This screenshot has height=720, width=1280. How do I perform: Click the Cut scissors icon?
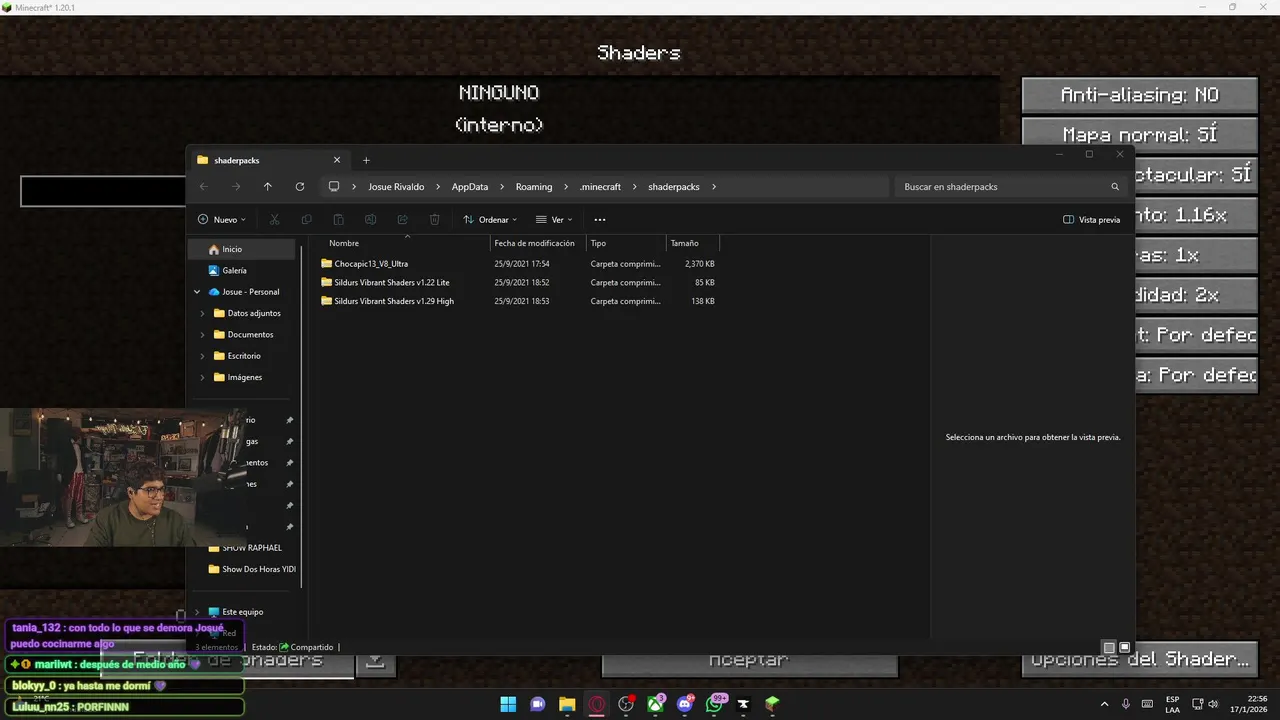coord(274,219)
